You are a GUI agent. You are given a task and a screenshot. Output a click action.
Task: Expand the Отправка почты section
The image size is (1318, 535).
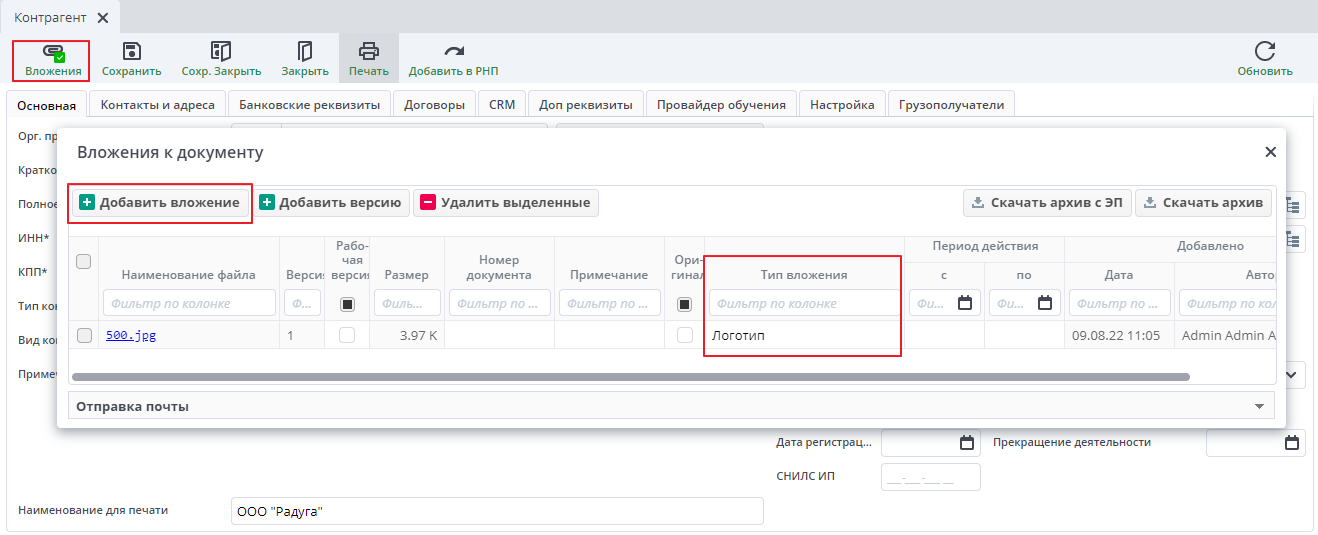point(671,406)
